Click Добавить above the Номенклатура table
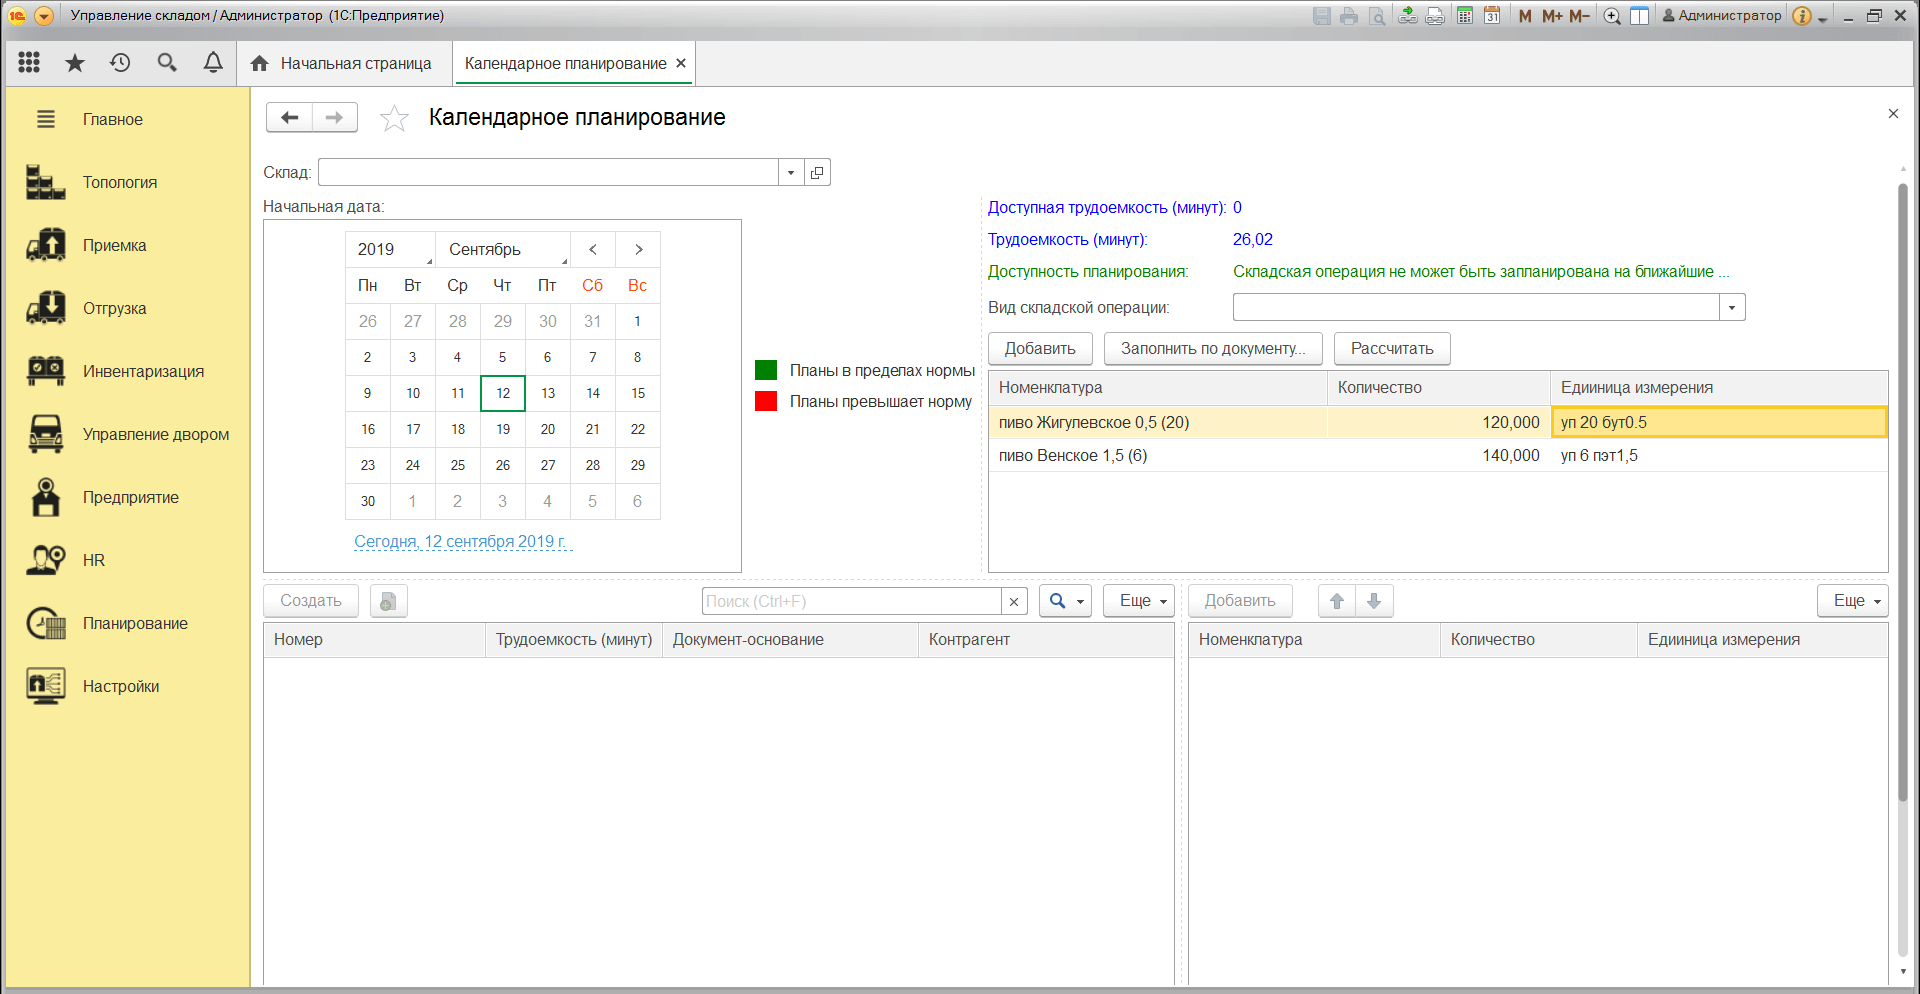This screenshot has height=994, width=1920. pos(1040,349)
